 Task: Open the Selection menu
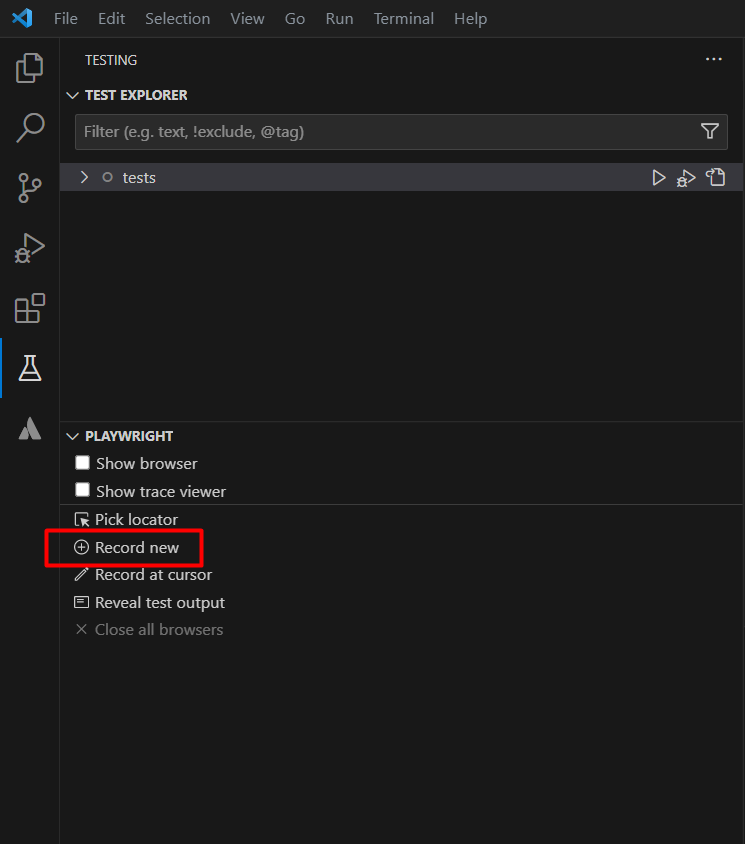178,19
